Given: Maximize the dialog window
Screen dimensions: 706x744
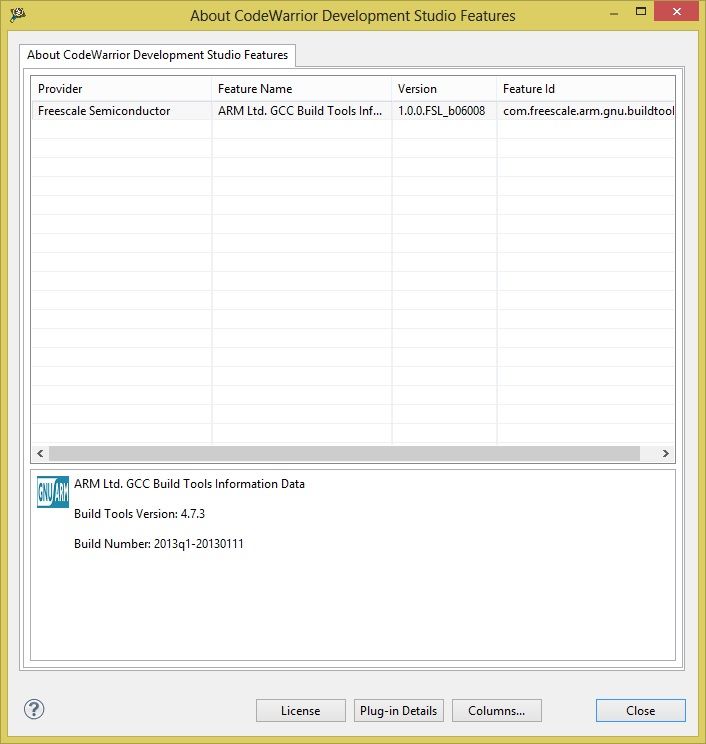Looking at the screenshot, I should click(641, 11).
